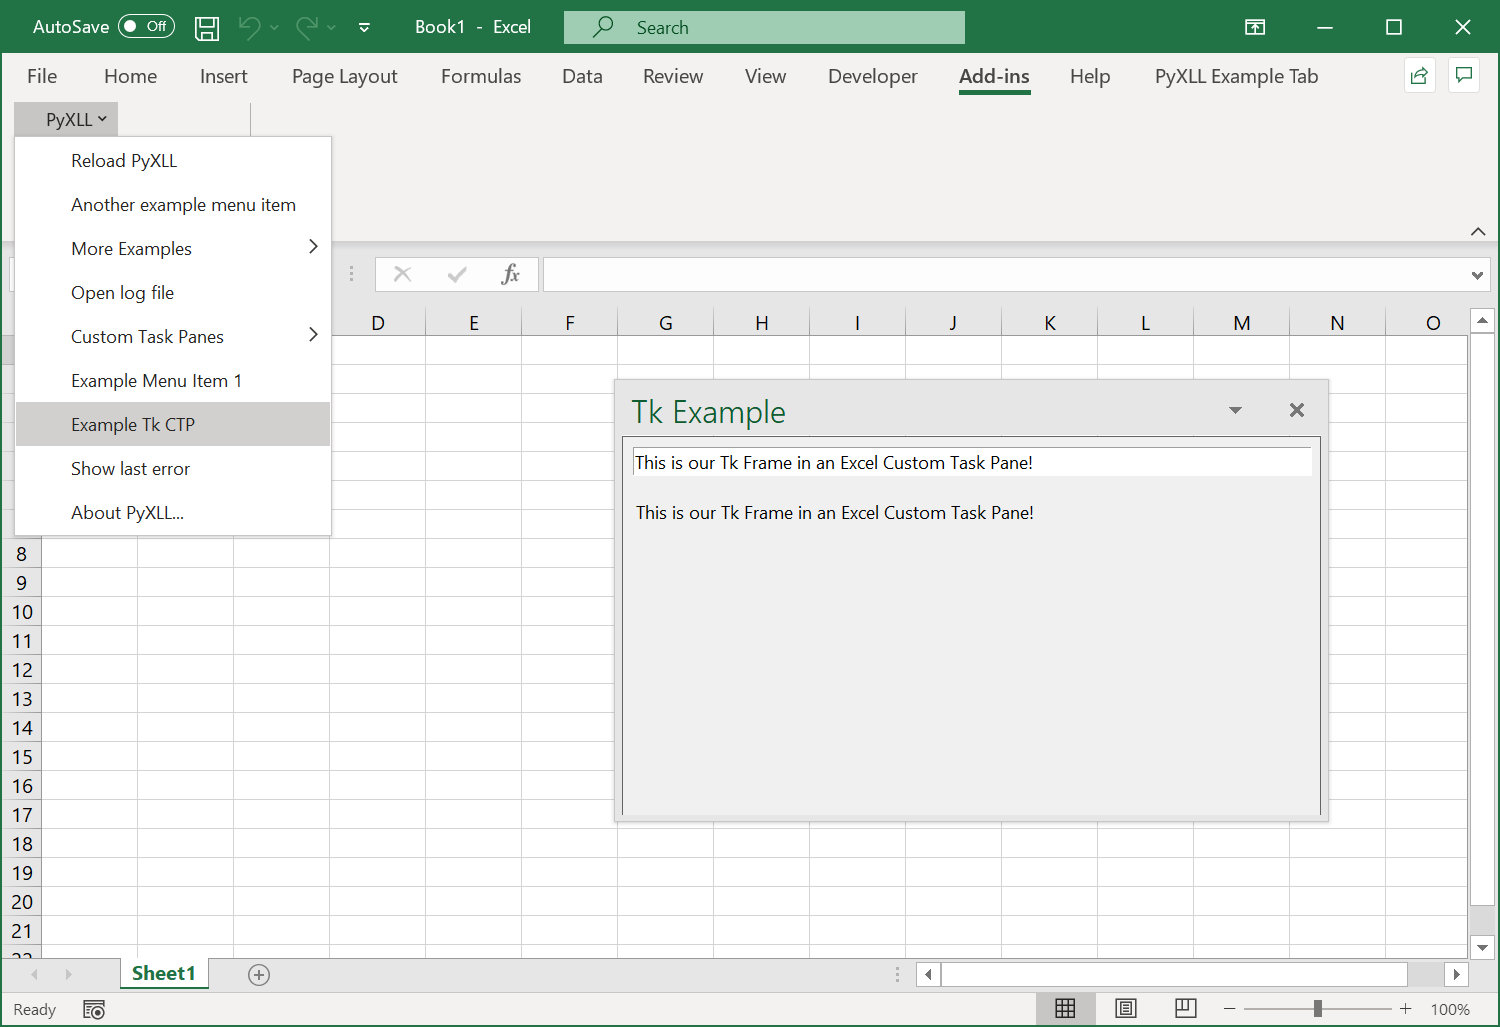The width and height of the screenshot is (1500, 1027).
Task: Switch to the Formulas tab
Action: pos(481,76)
